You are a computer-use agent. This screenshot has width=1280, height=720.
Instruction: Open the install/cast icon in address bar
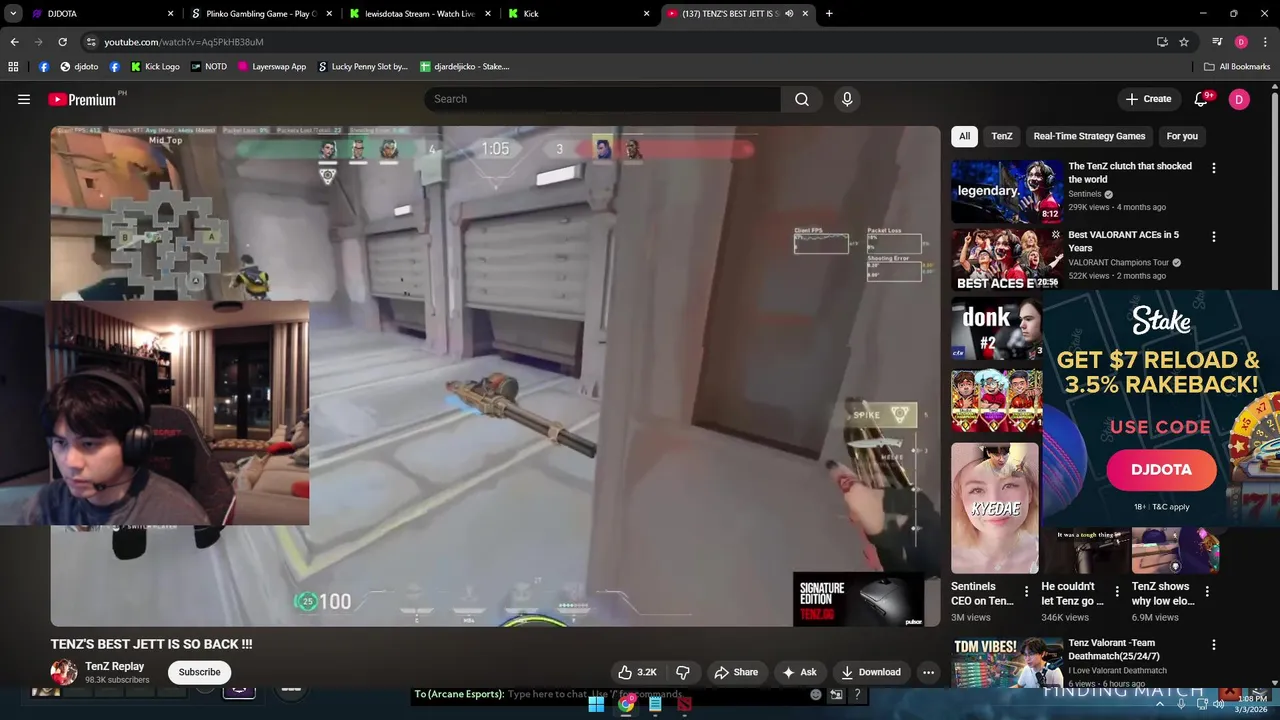tap(1162, 42)
